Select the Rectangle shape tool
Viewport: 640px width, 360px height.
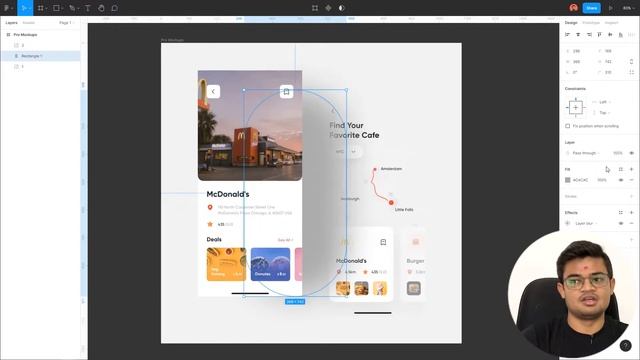click(56, 8)
